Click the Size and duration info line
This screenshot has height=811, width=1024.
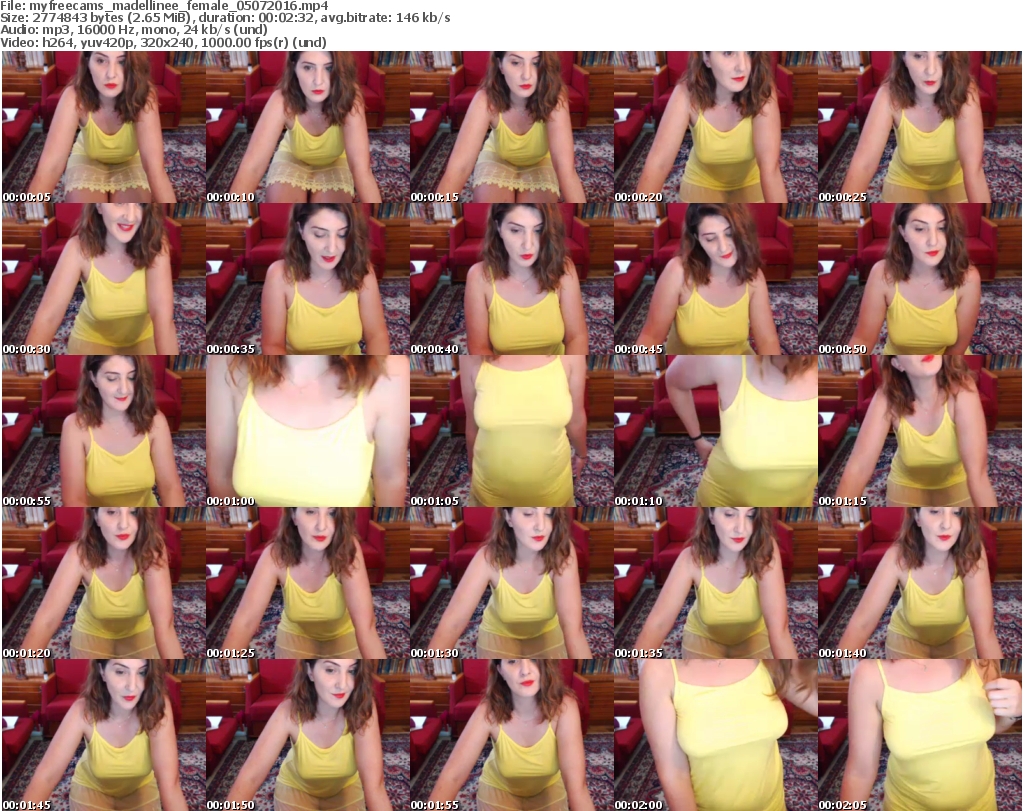click(225, 18)
